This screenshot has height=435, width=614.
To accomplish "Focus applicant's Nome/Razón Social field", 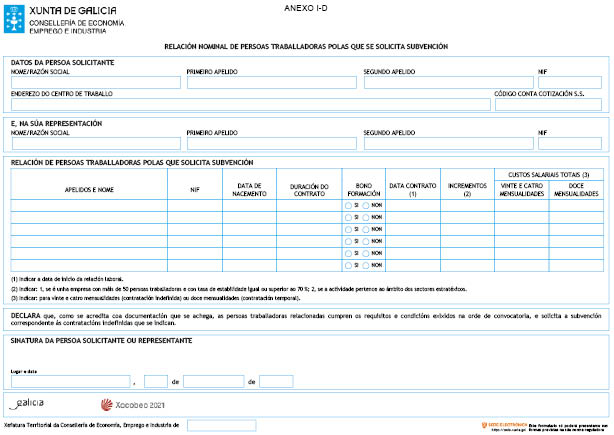I will tap(95, 82).
